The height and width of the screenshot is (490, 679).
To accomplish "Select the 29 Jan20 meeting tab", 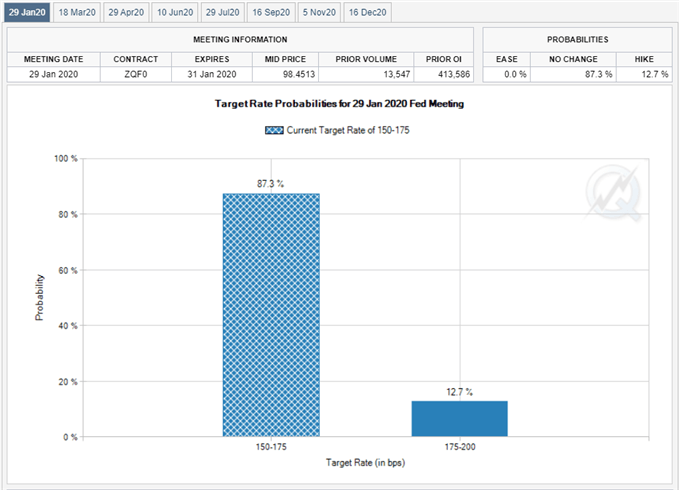I will [x=27, y=12].
